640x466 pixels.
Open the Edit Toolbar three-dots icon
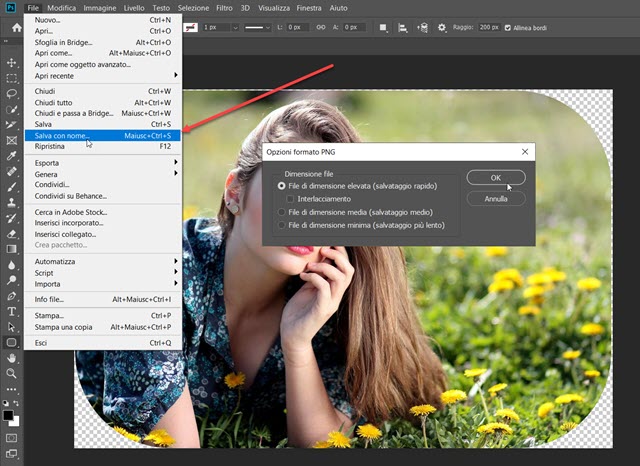click(x=11, y=389)
